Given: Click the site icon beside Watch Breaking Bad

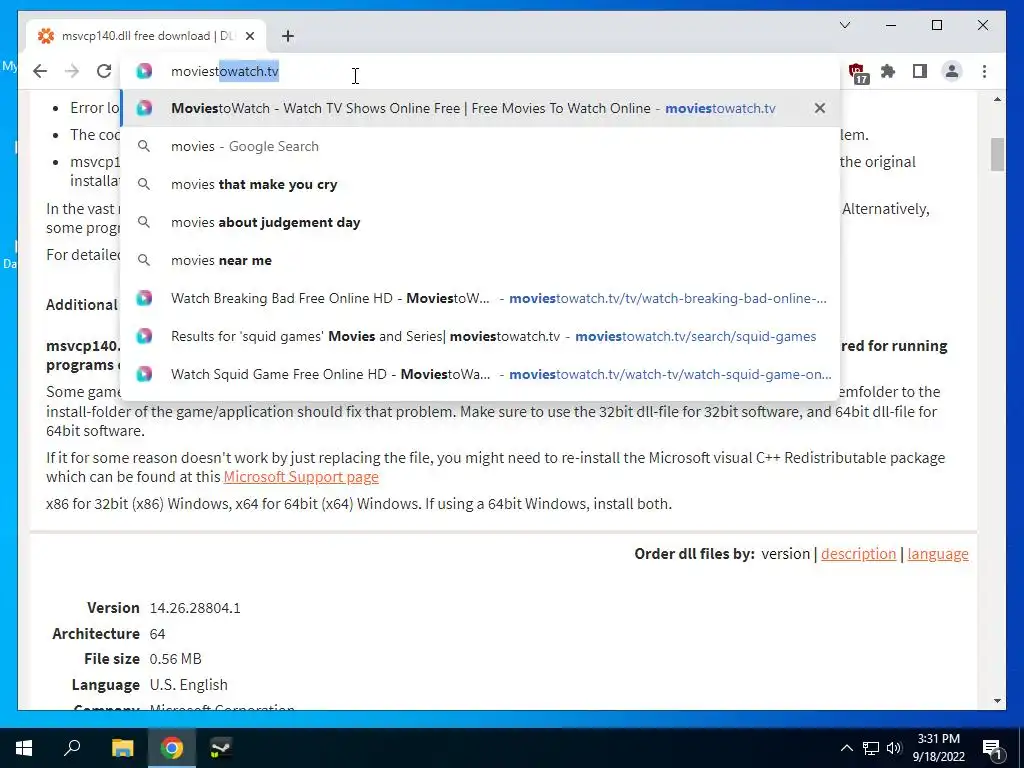Looking at the screenshot, I should pos(144,298).
